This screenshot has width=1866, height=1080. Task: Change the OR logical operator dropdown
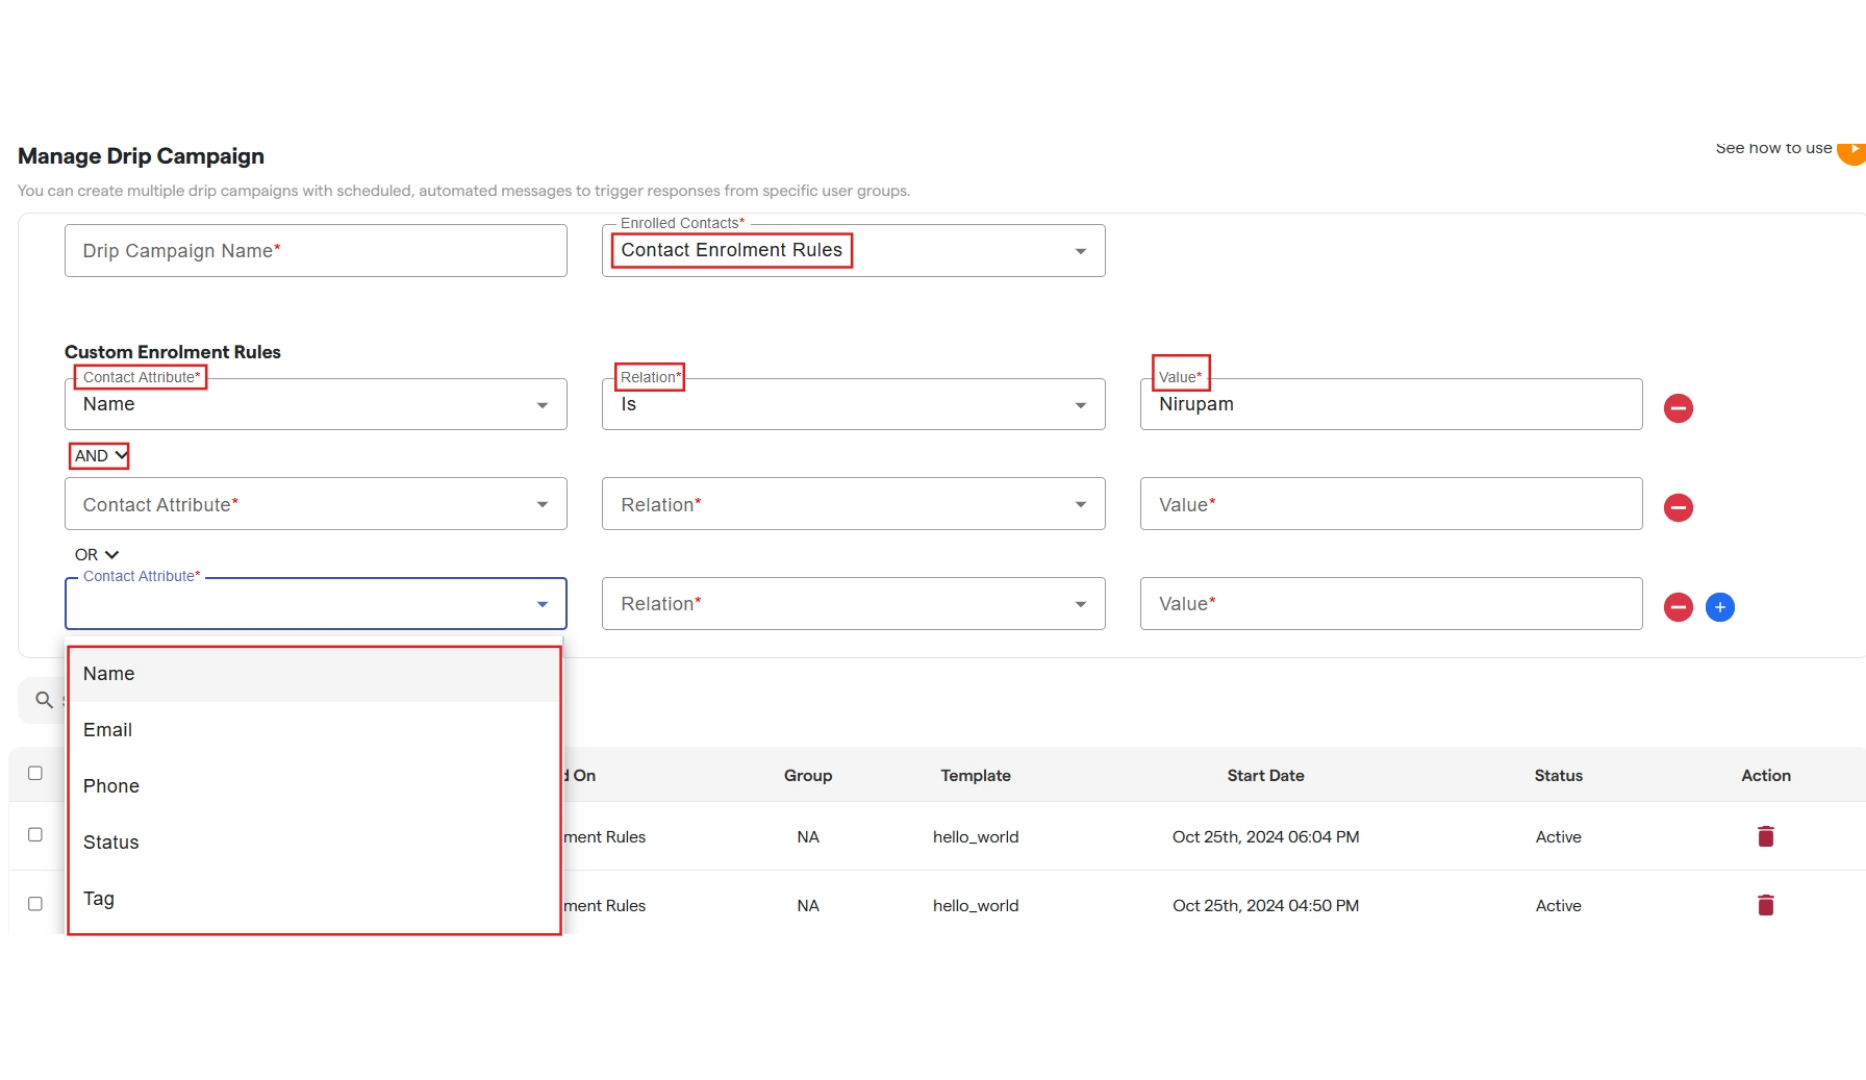click(x=96, y=554)
